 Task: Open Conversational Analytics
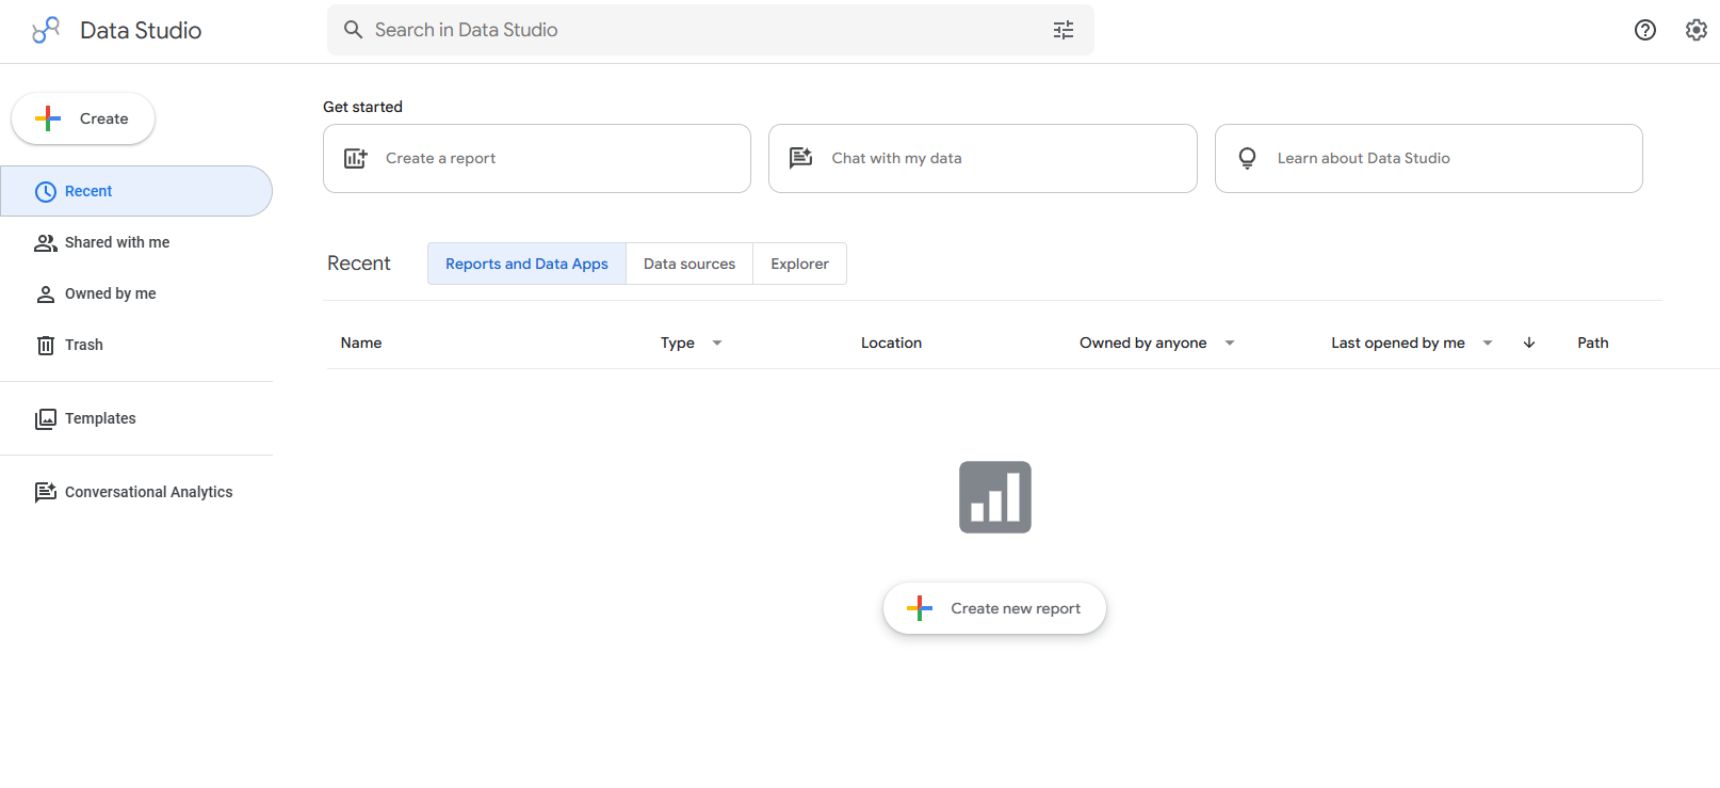(136, 492)
